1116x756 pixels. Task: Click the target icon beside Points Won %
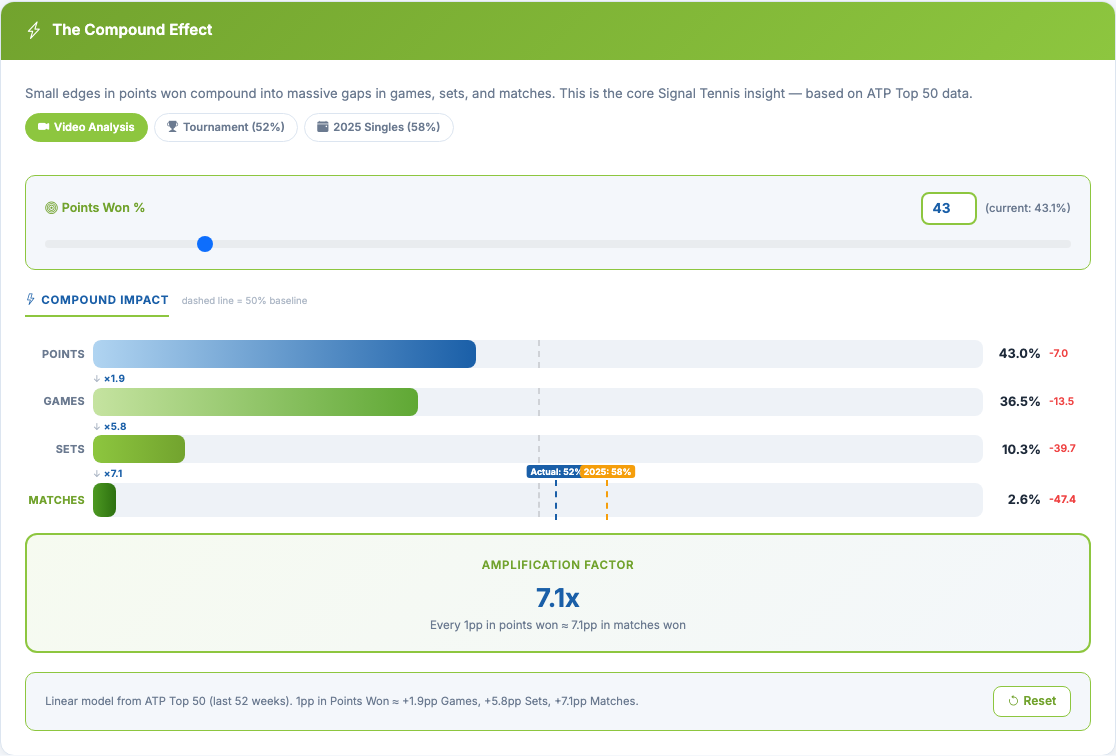[52, 208]
